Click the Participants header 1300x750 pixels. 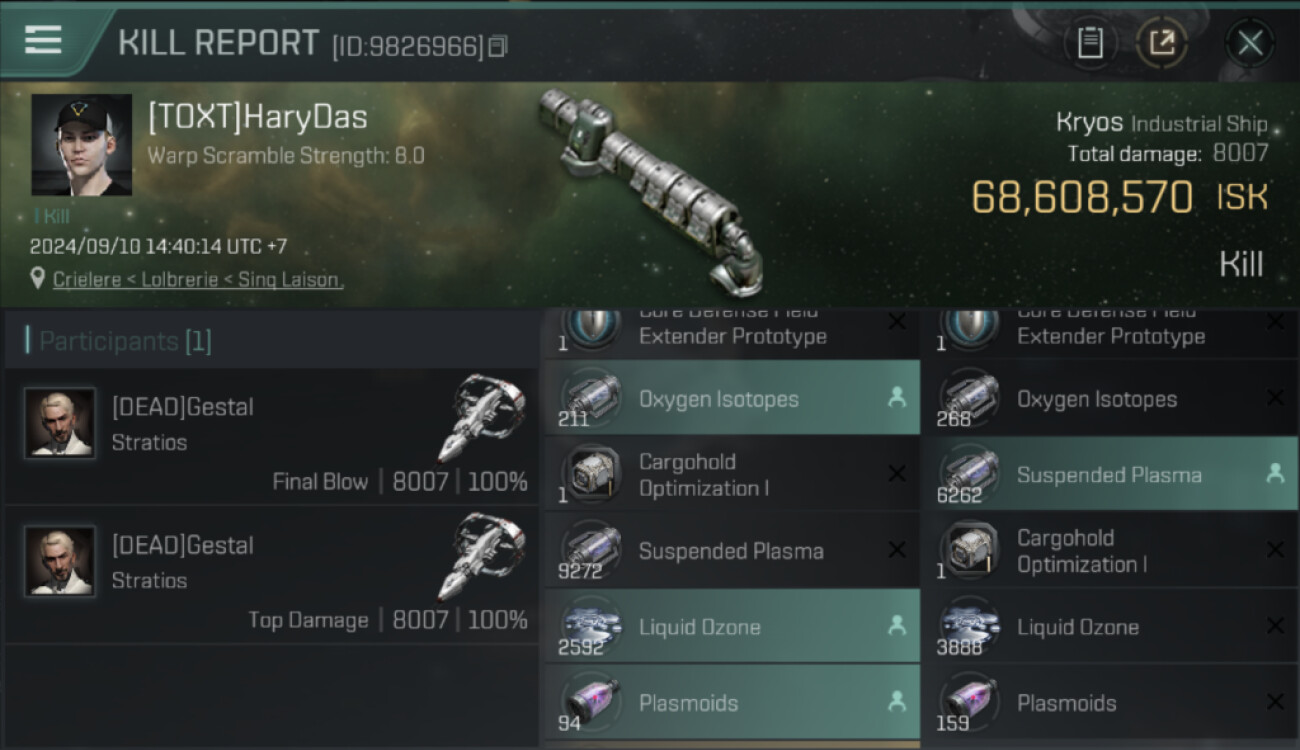point(125,341)
